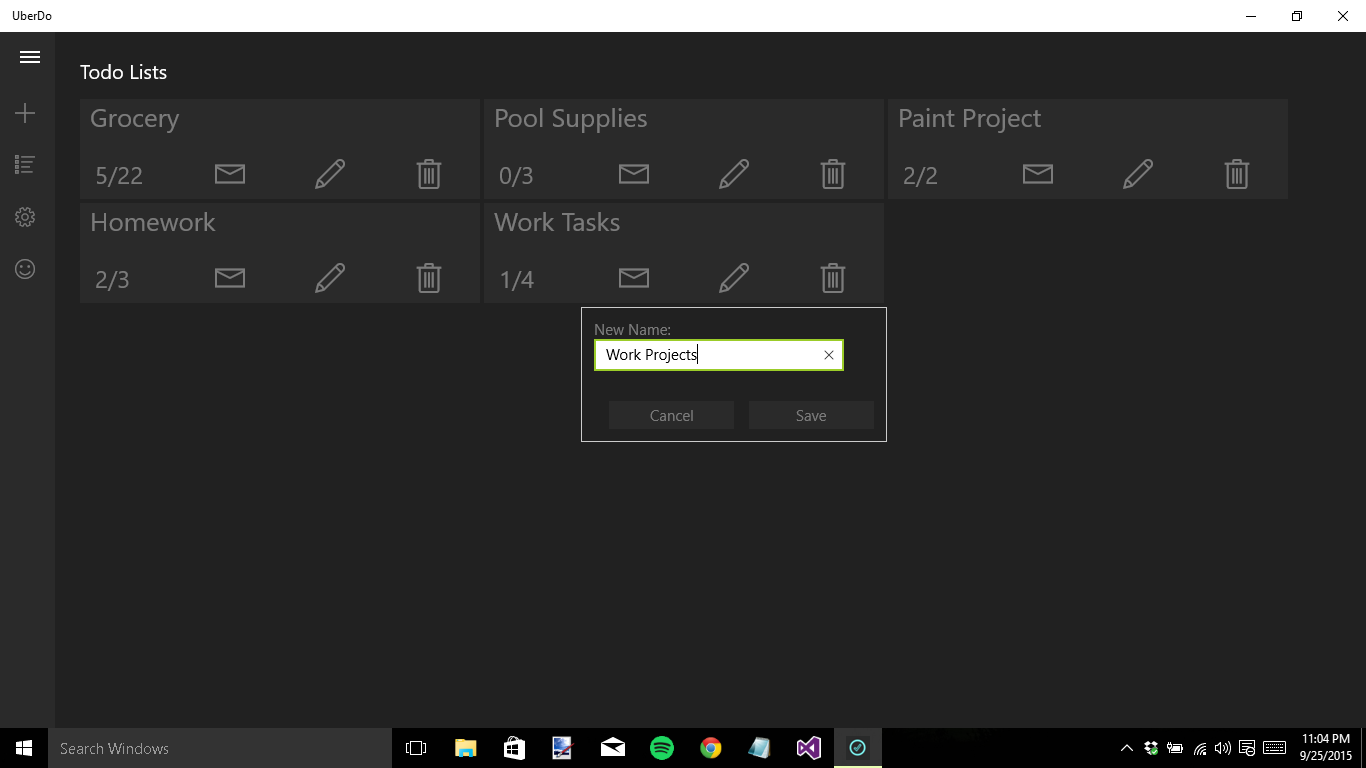1366x768 pixels.
Task: Email the Work Tasks list
Action: (634, 277)
